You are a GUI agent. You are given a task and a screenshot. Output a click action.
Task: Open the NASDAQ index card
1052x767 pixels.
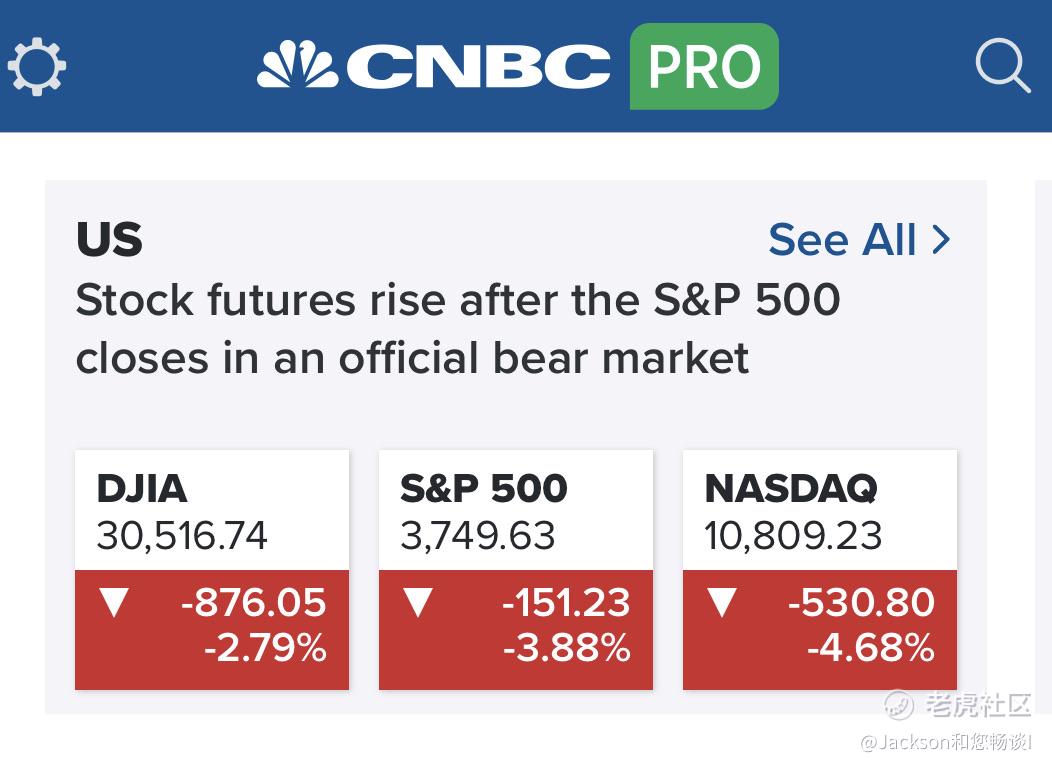coord(820,570)
